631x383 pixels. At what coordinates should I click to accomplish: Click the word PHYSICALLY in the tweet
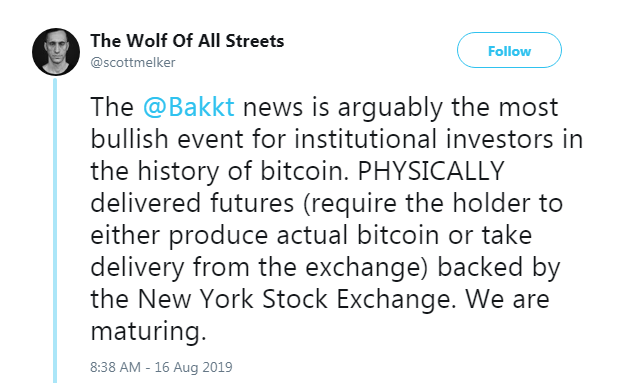click(x=431, y=171)
